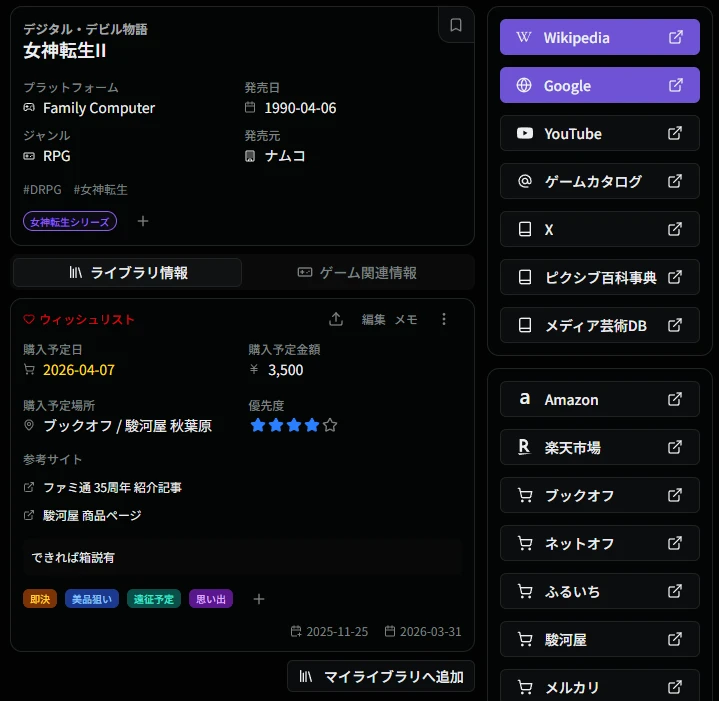Click the updated date 2026-03-31

click(430, 632)
